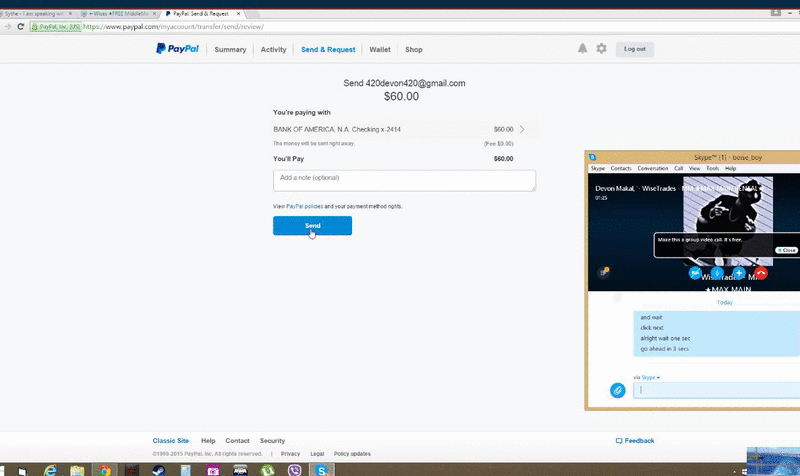Screen dimensions: 800x476
Task: Open the Legal link in footer
Action: 317,454
